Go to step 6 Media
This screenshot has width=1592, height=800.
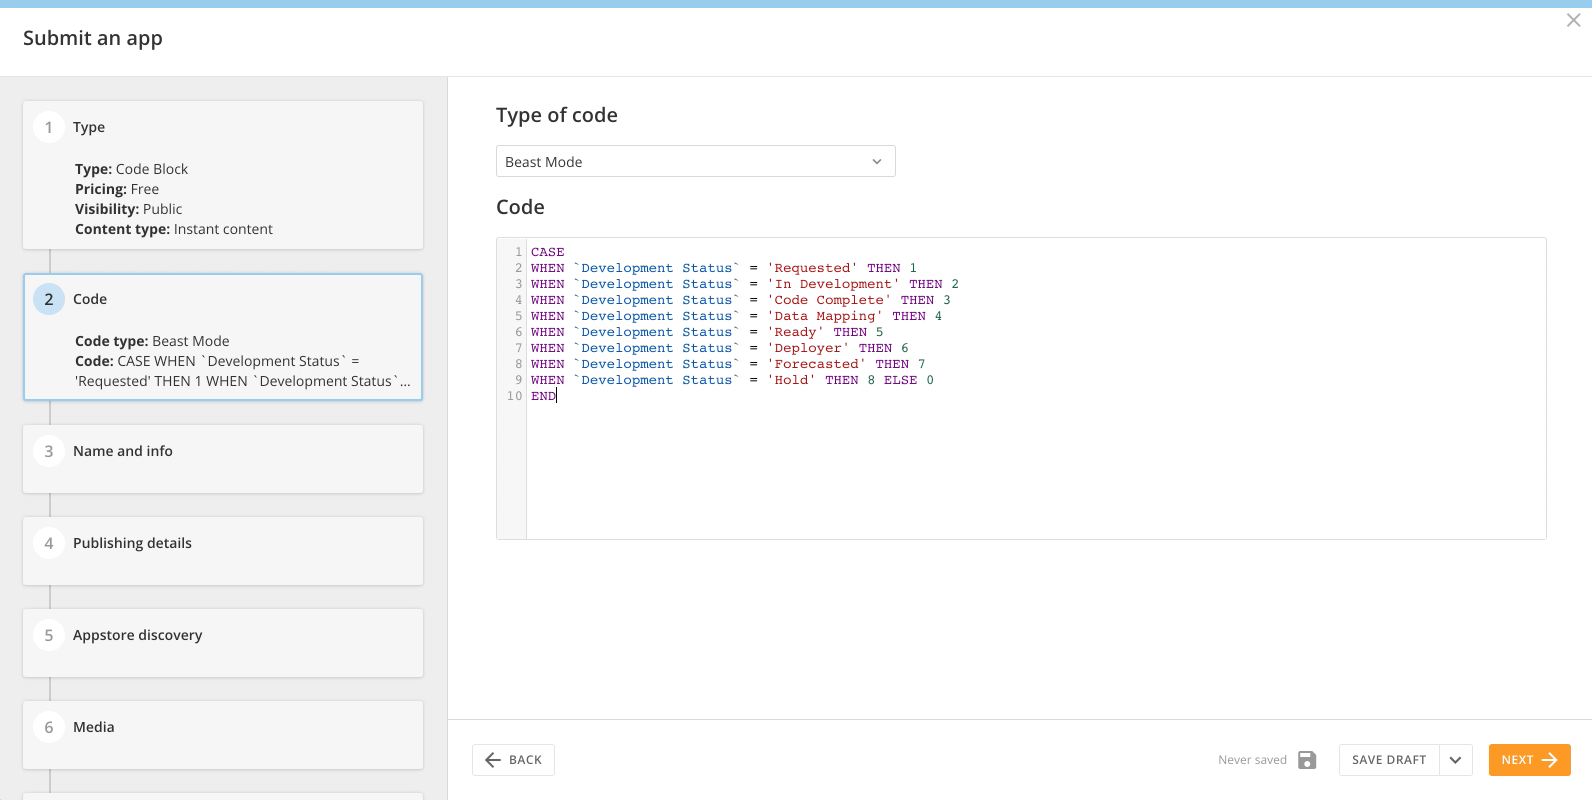[x=223, y=735]
